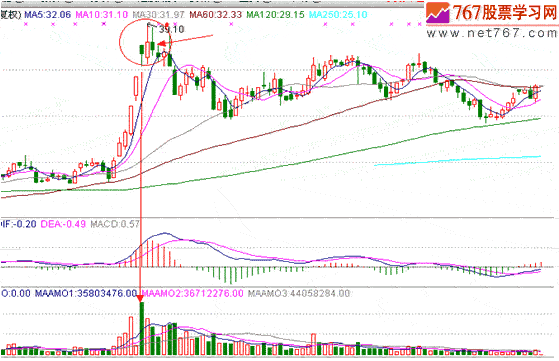The width and height of the screenshot is (559, 361).
Task: Click the red downward arrowhead above volume spike
Action: [x=141, y=297]
